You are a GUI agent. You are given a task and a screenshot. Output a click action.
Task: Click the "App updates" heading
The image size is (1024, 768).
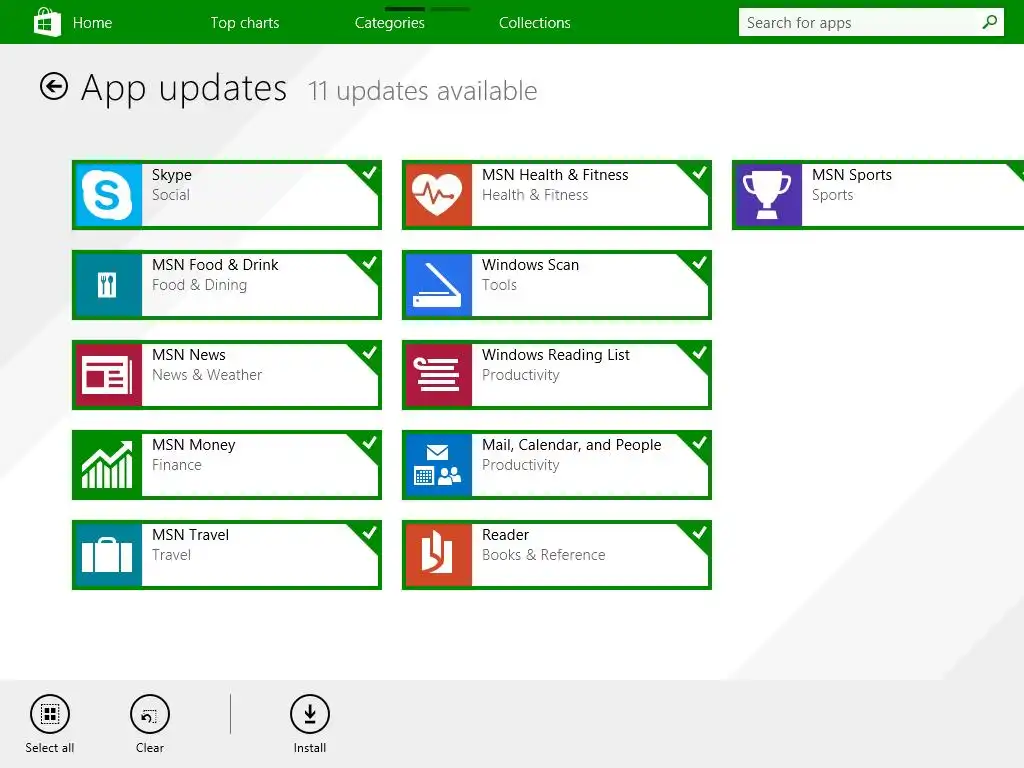tap(184, 89)
